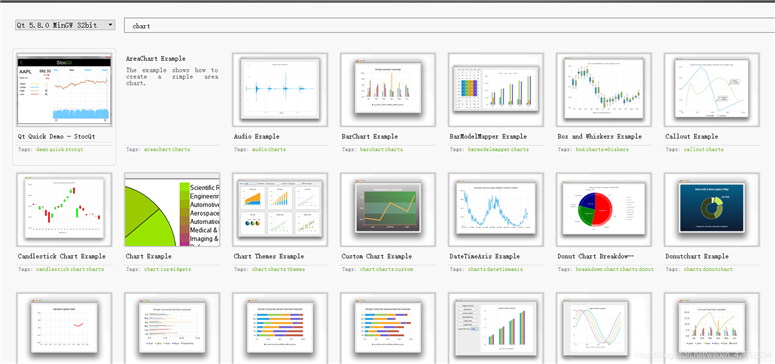Click the search field containing "chart"

[449, 26]
